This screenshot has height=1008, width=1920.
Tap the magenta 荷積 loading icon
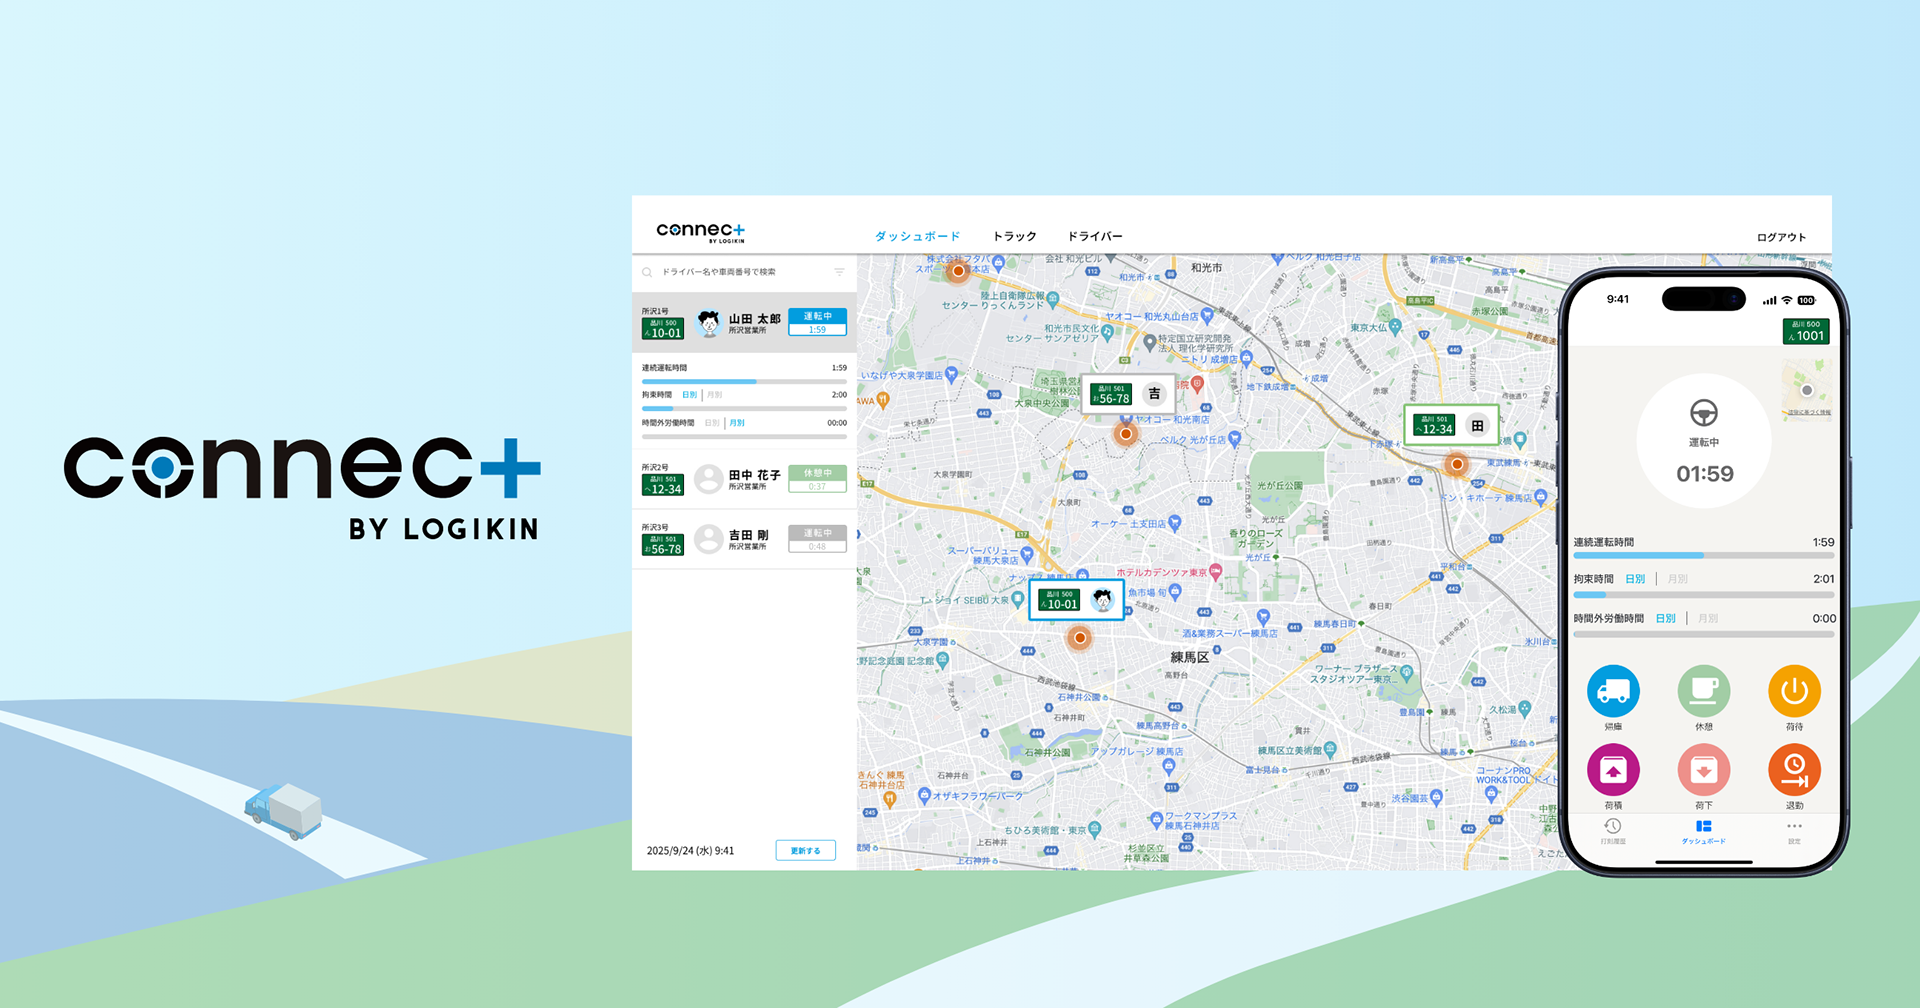pos(1613,770)
